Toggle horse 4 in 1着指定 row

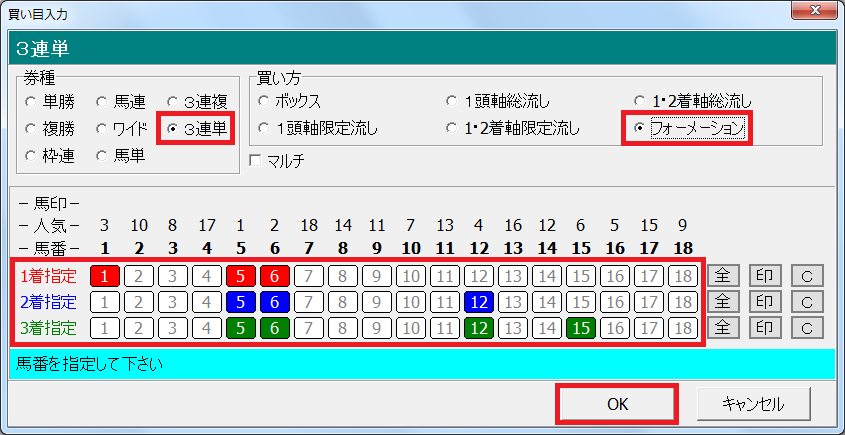207,277
